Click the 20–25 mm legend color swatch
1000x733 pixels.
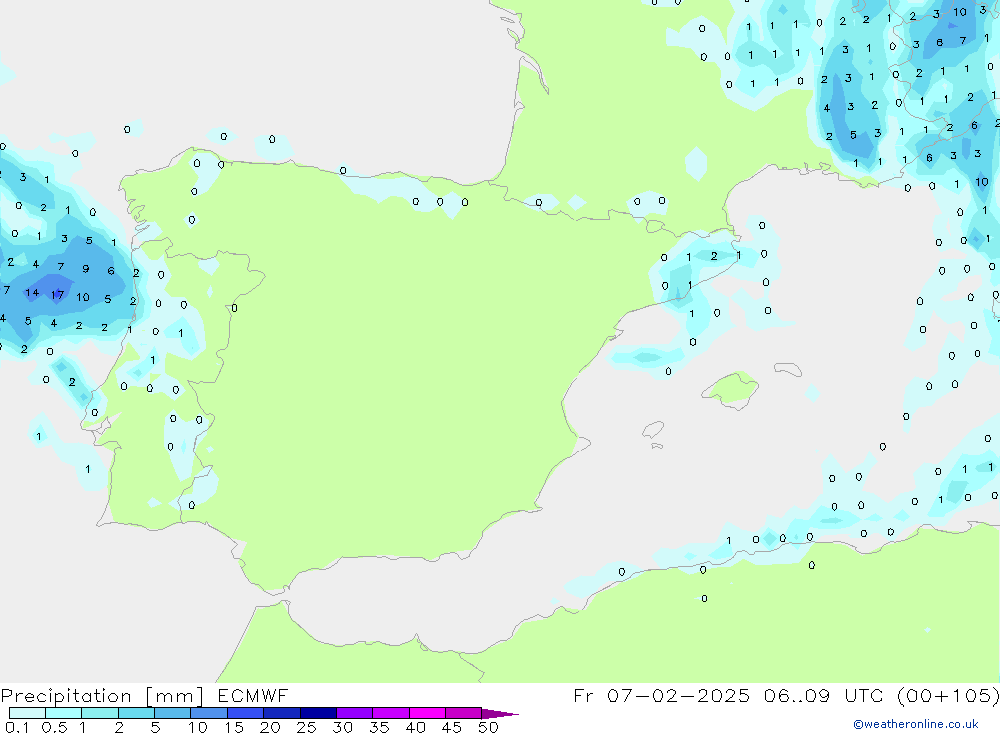click(282, 713)
